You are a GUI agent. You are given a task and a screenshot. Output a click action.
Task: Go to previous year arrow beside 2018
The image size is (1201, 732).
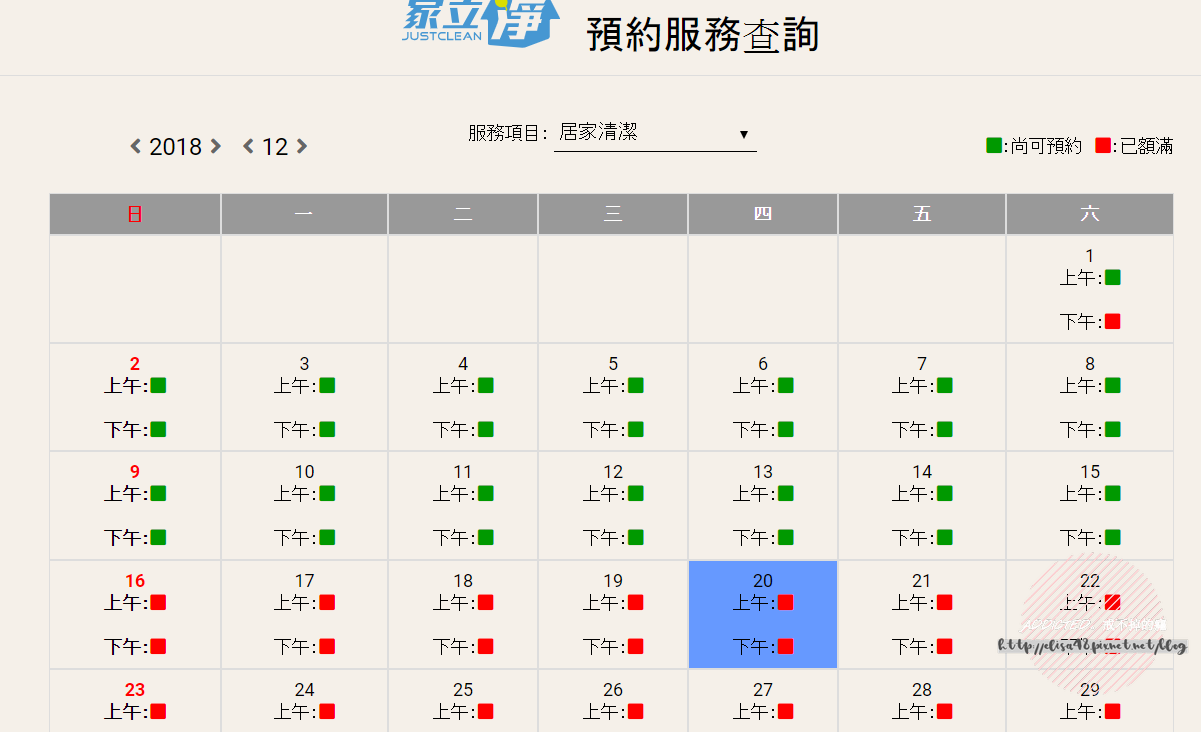point(136,147)
